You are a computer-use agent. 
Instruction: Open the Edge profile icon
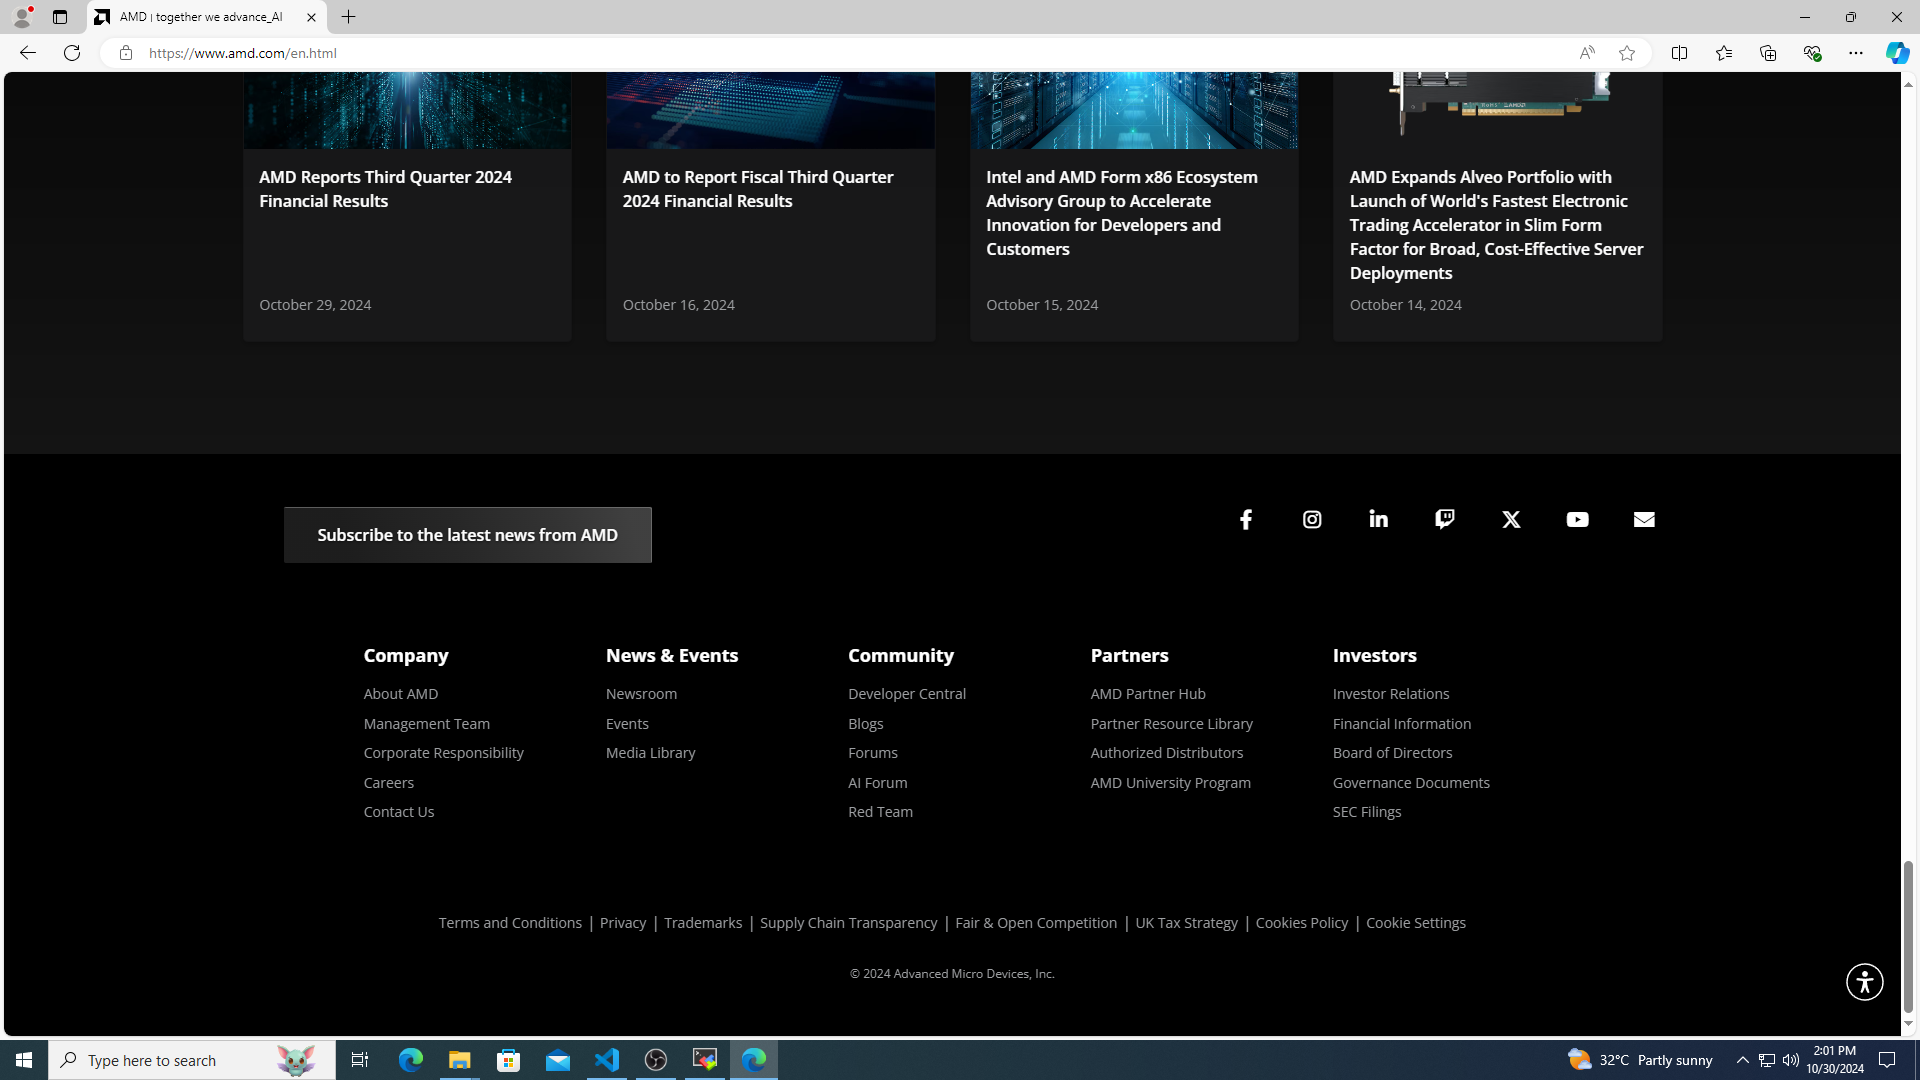21,17
